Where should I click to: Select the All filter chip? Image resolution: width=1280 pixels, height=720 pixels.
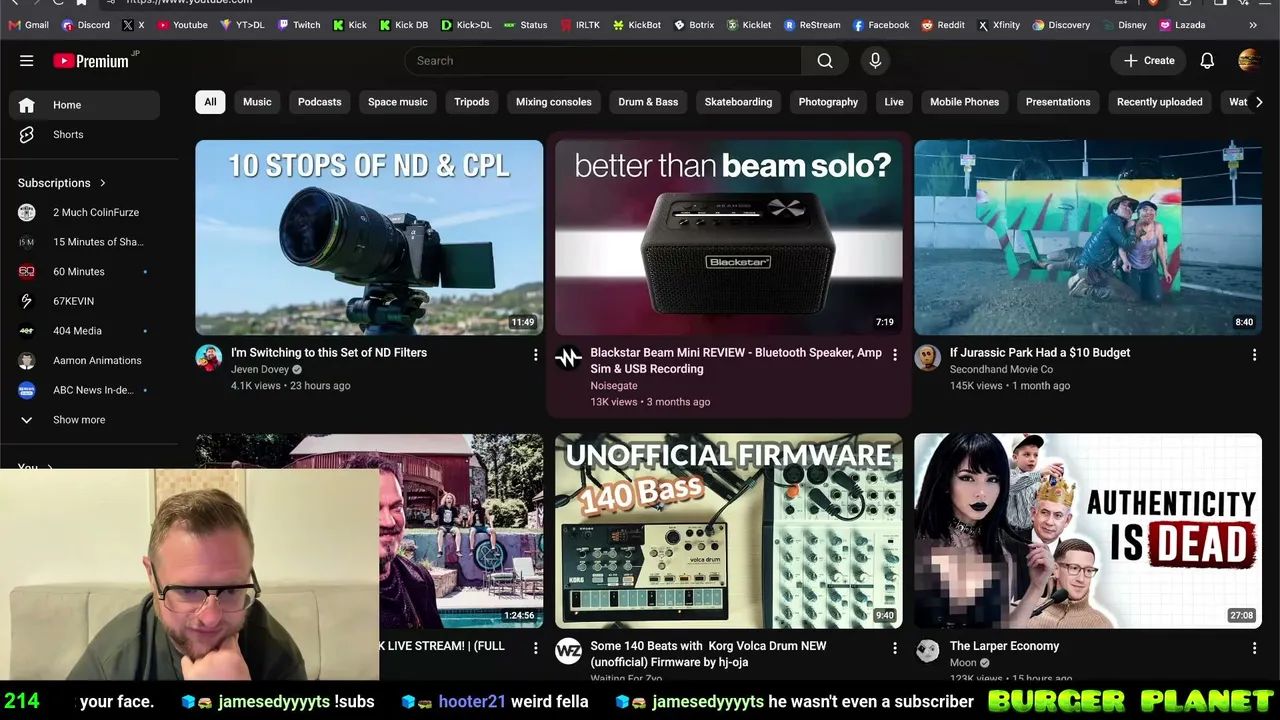coord(210,102)
